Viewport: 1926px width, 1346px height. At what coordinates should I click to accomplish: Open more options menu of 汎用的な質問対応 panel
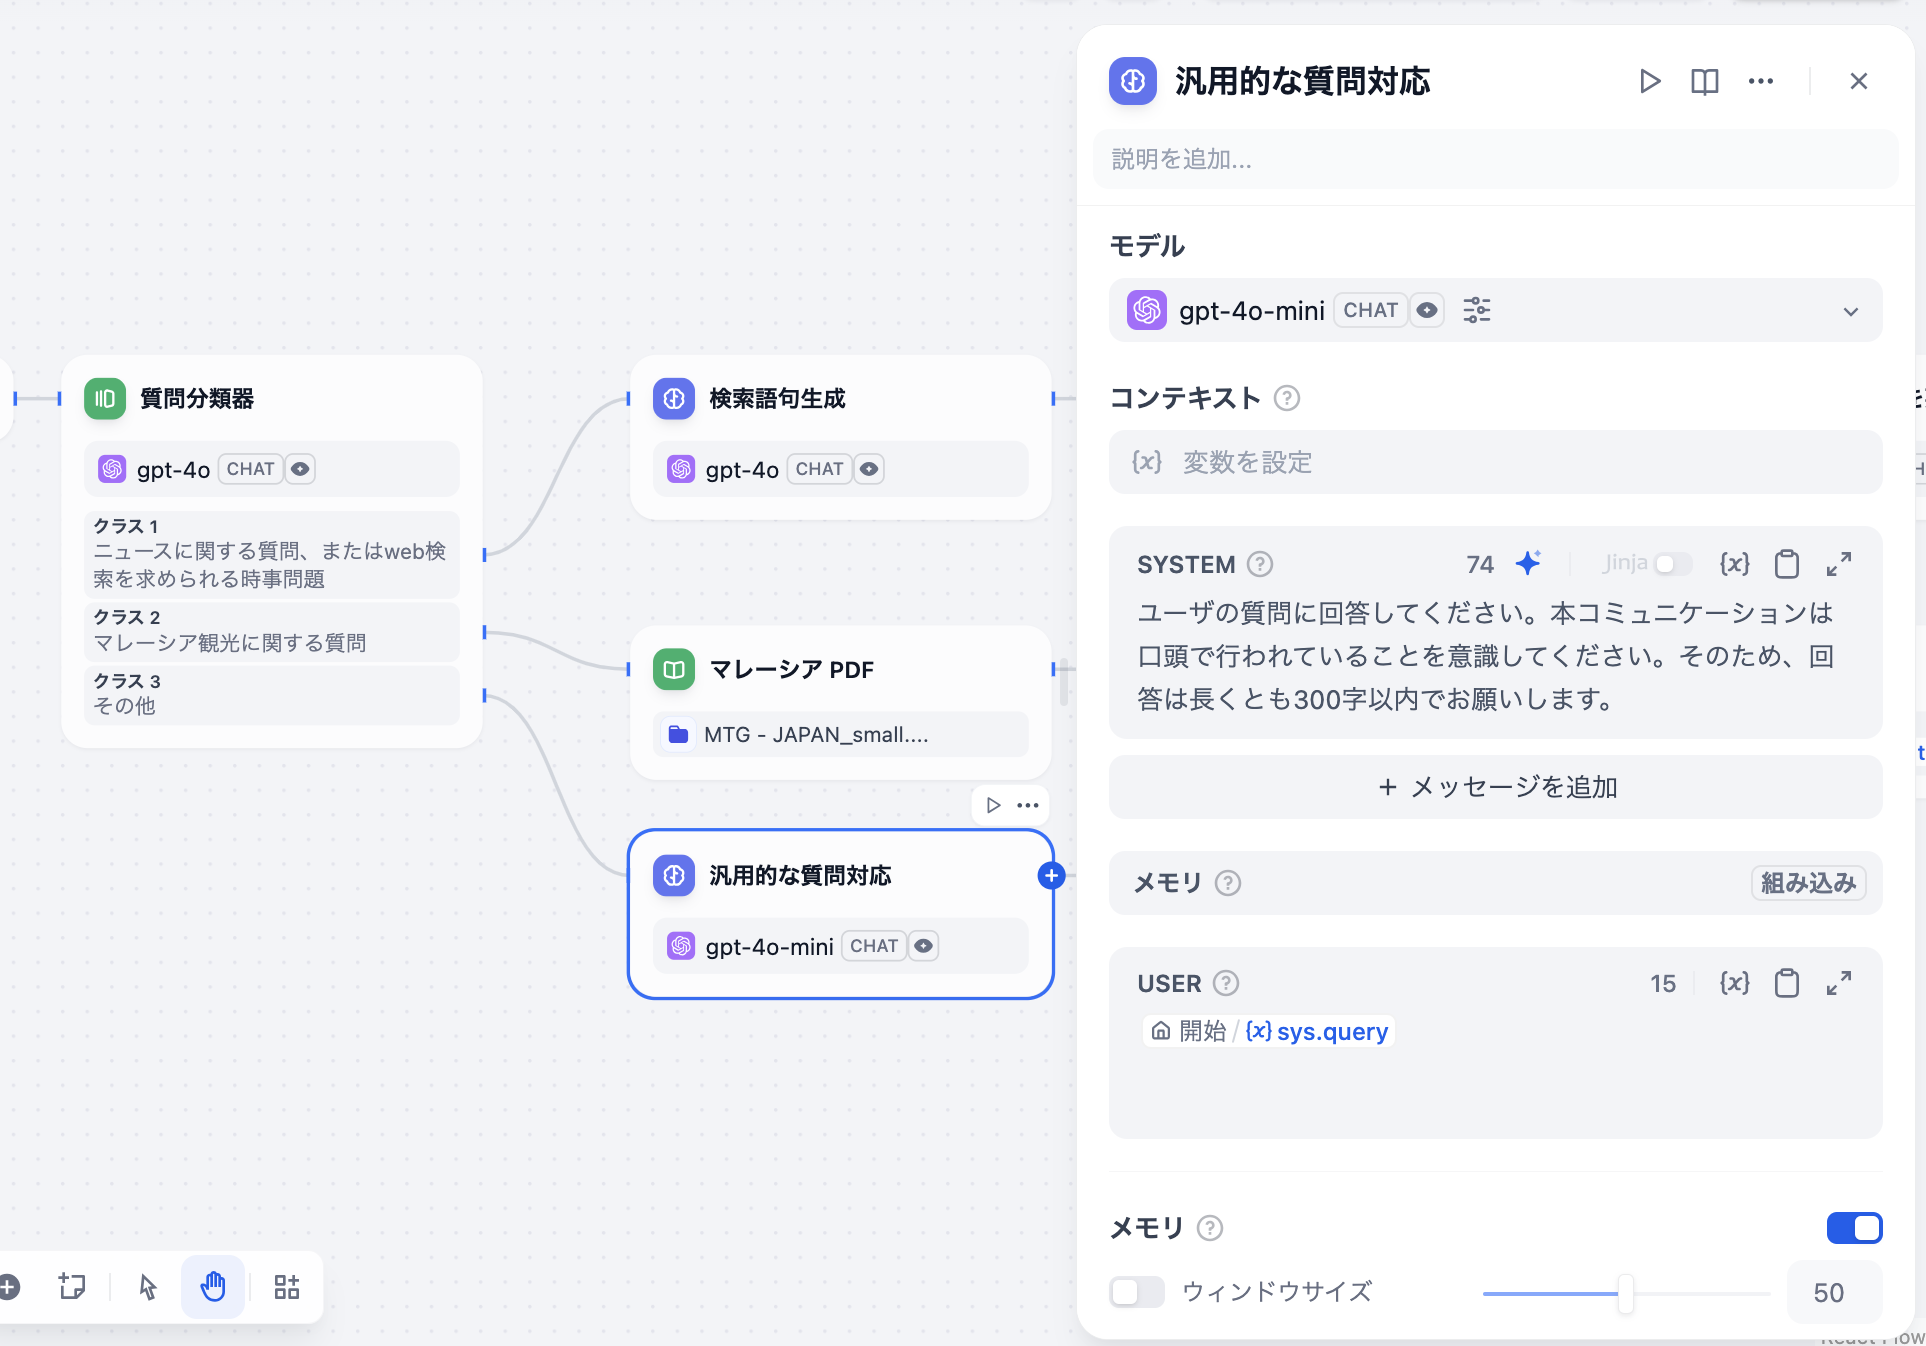tap(1761, 81)
